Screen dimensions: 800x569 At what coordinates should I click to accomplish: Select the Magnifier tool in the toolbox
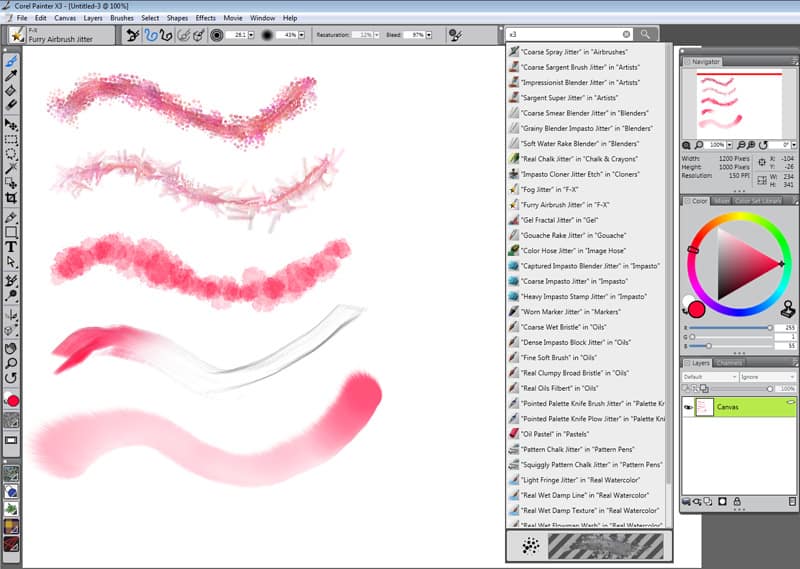click(11, 363)
